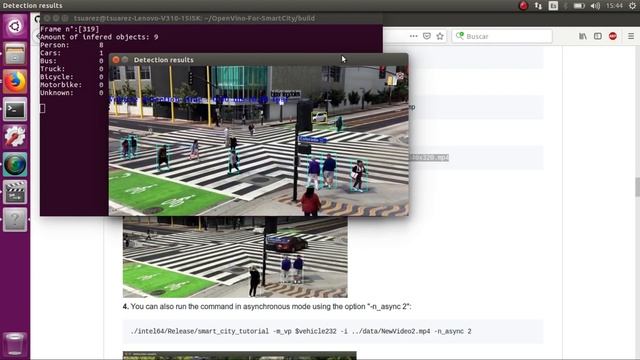The height and width of the screenshot is (360, 640).
Task: Click the step 4 text about asynchronous mode
Action: click(x=267, y=307)
